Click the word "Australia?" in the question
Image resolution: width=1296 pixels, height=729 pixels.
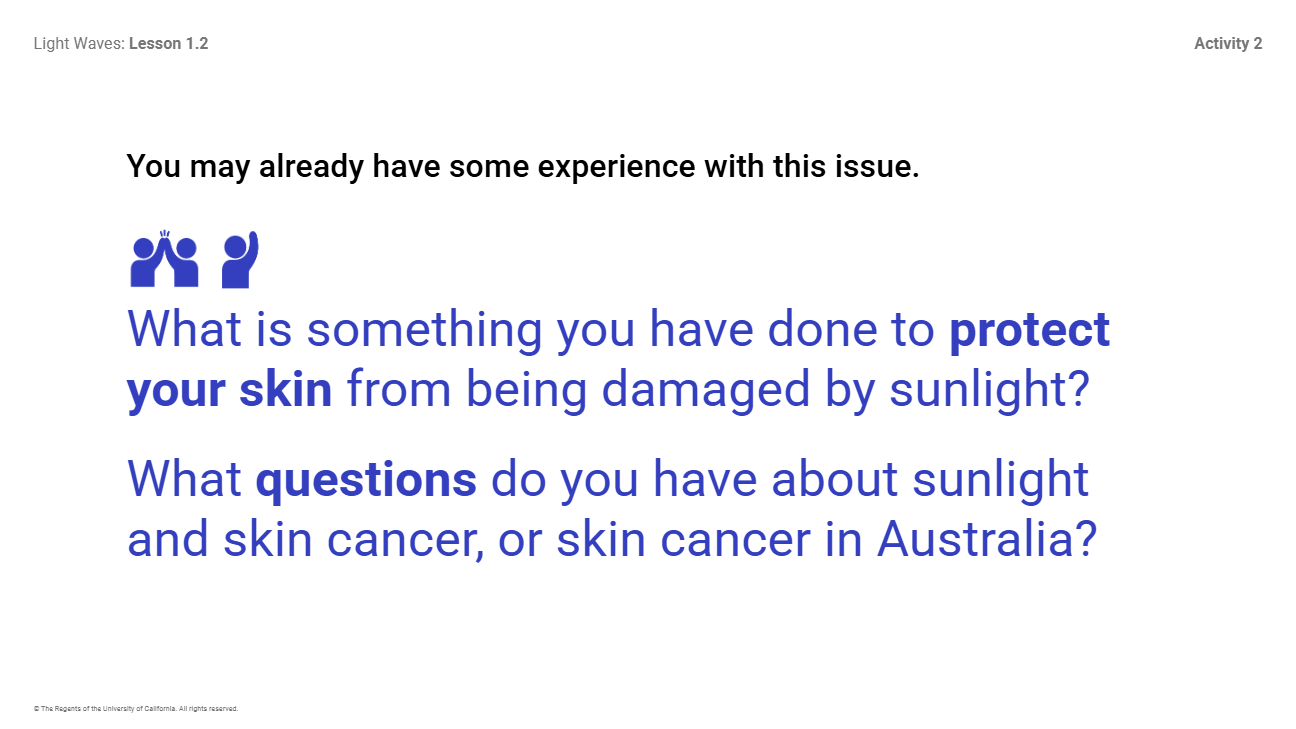pyautogui.click(x=987, y=540)
